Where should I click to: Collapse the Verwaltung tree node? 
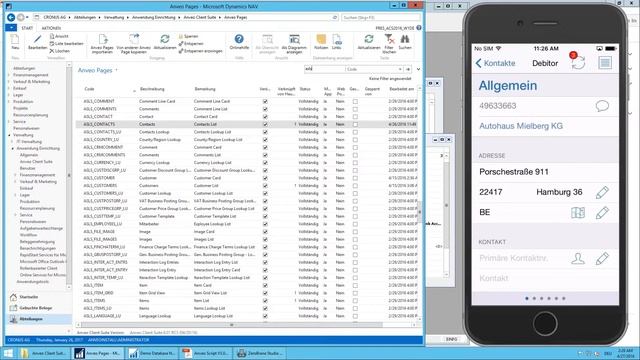9,135
